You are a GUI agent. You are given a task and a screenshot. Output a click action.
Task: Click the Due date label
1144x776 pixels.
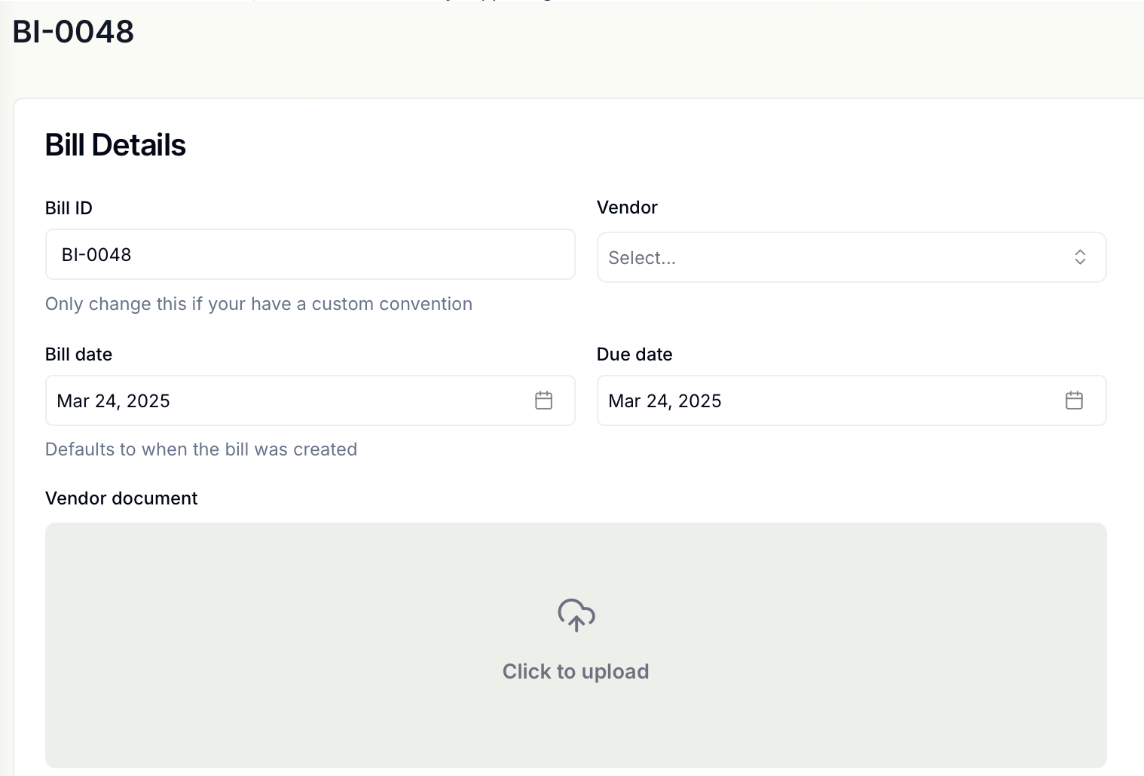tap(634, 354)
